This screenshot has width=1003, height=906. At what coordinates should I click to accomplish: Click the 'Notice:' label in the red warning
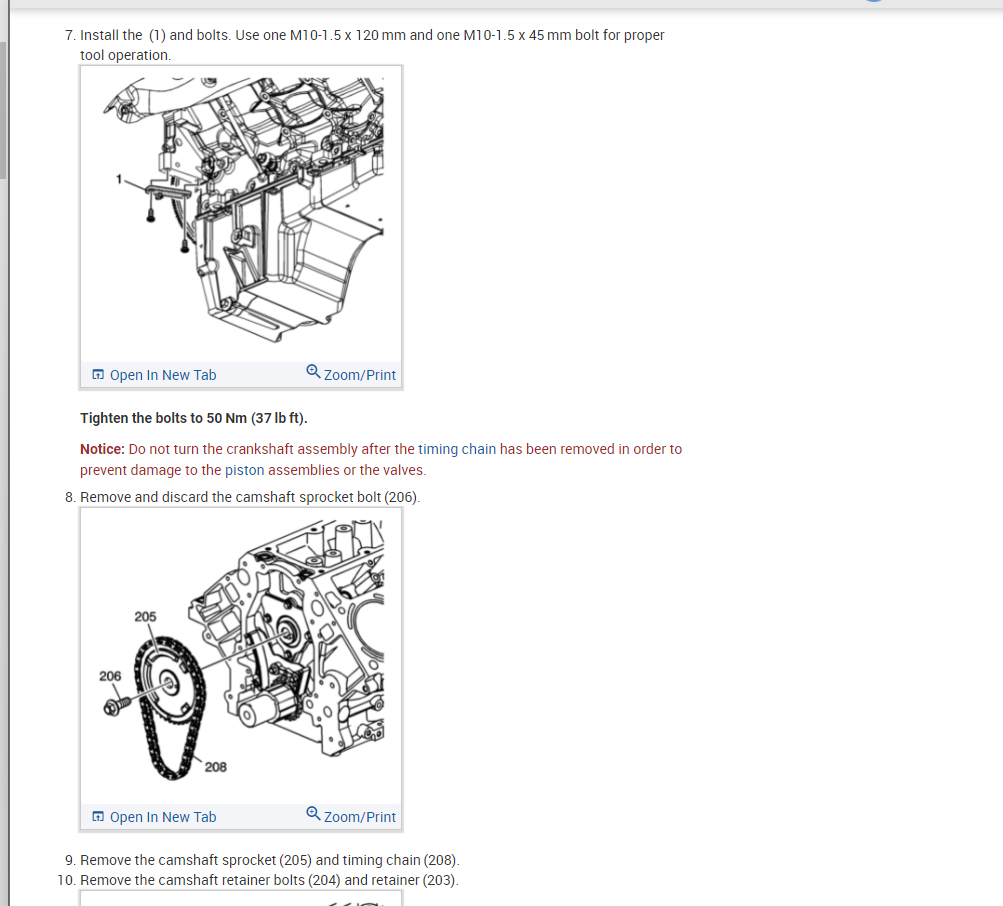tap(102, 449)
